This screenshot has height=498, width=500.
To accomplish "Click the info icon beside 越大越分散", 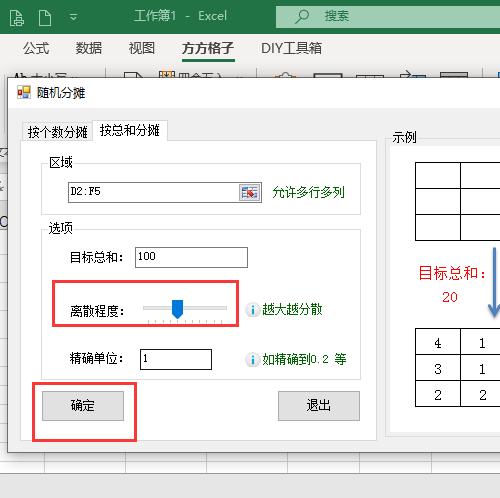I will (x=252, y=310).
